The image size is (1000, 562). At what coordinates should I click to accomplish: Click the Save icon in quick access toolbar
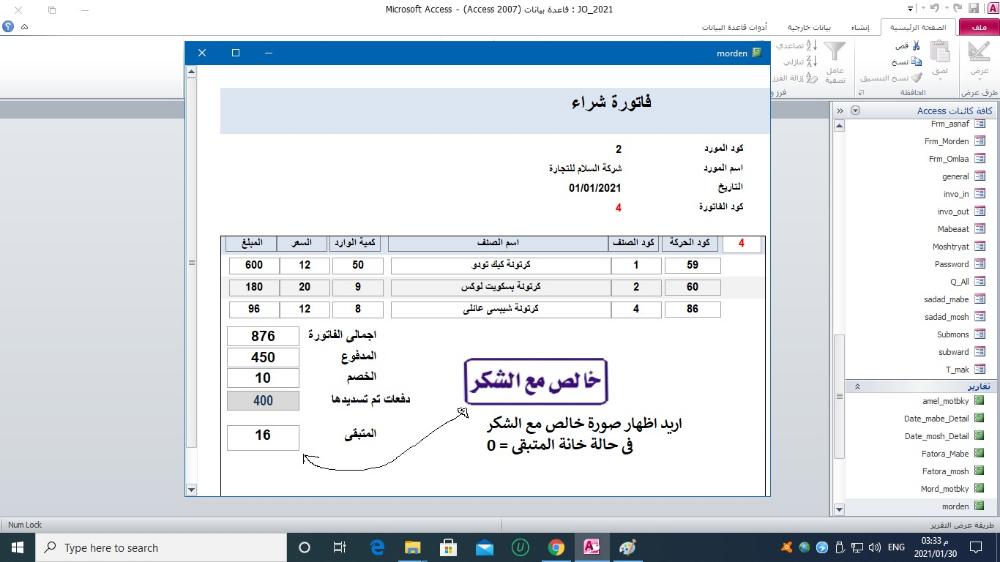973,8
